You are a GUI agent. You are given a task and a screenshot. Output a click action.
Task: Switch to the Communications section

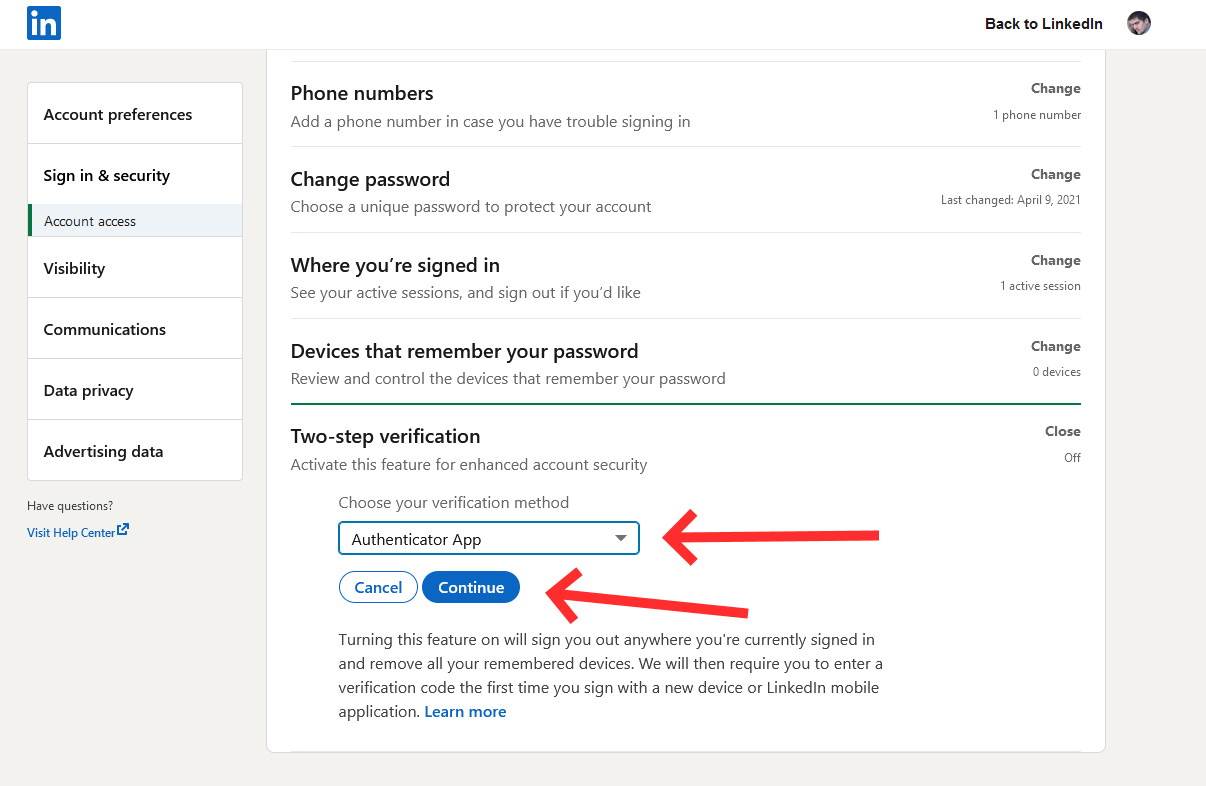coord(104,329)
